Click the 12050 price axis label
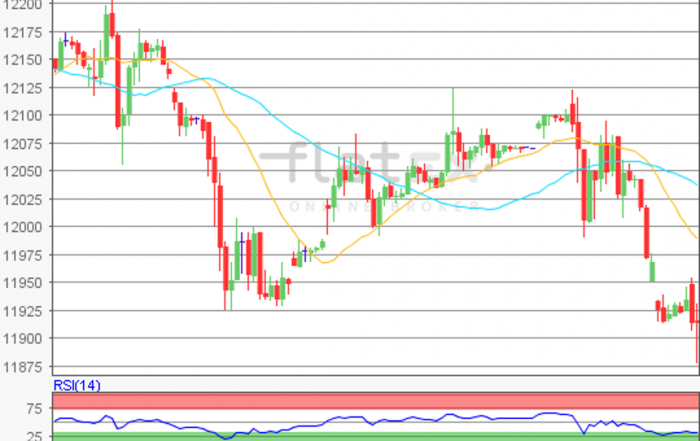The image size is (700, 441). [x=21, y=172]
